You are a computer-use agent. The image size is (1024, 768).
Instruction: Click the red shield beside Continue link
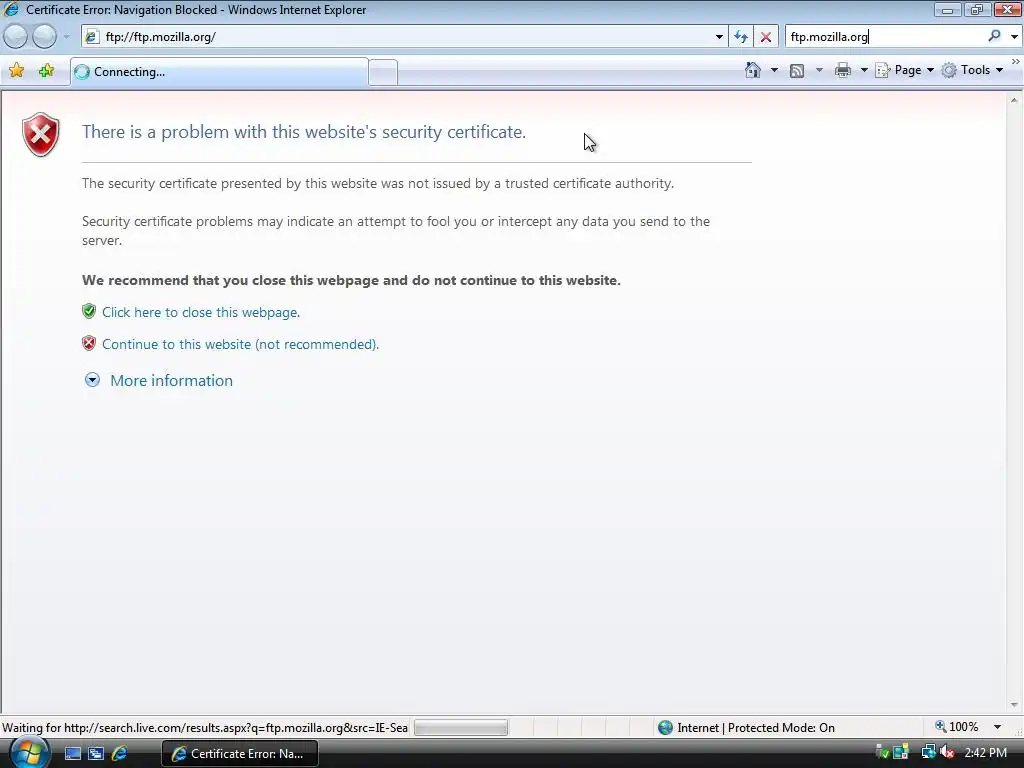(89, 344)
